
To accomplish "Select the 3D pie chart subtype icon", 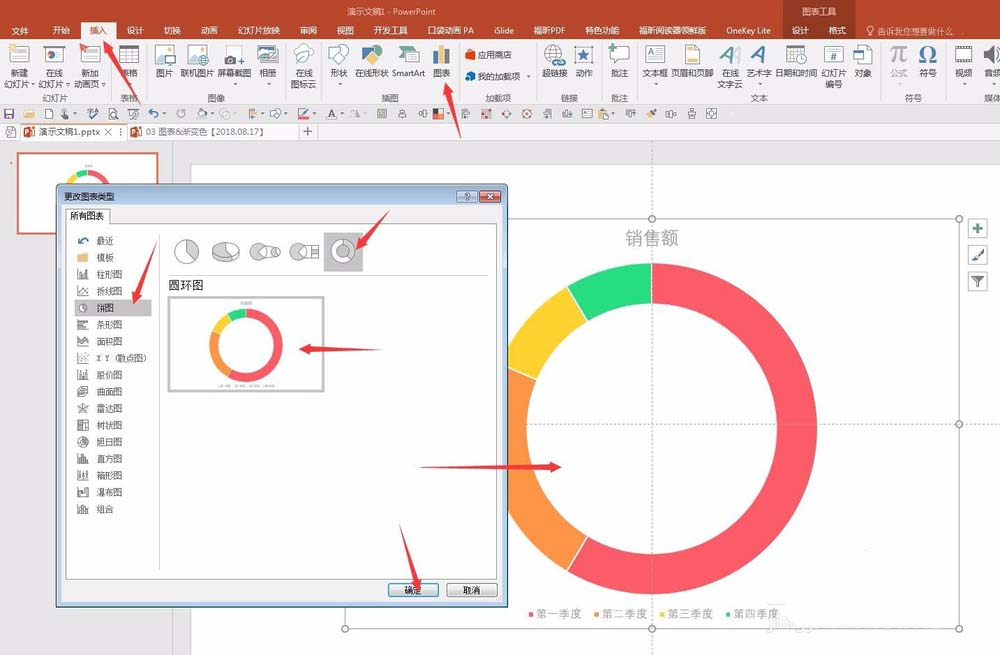I will (226, 252).
